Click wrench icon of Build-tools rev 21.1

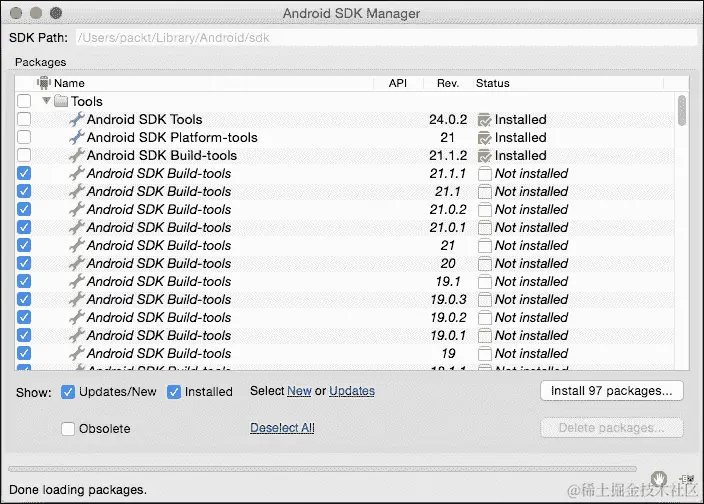point(77,191)
